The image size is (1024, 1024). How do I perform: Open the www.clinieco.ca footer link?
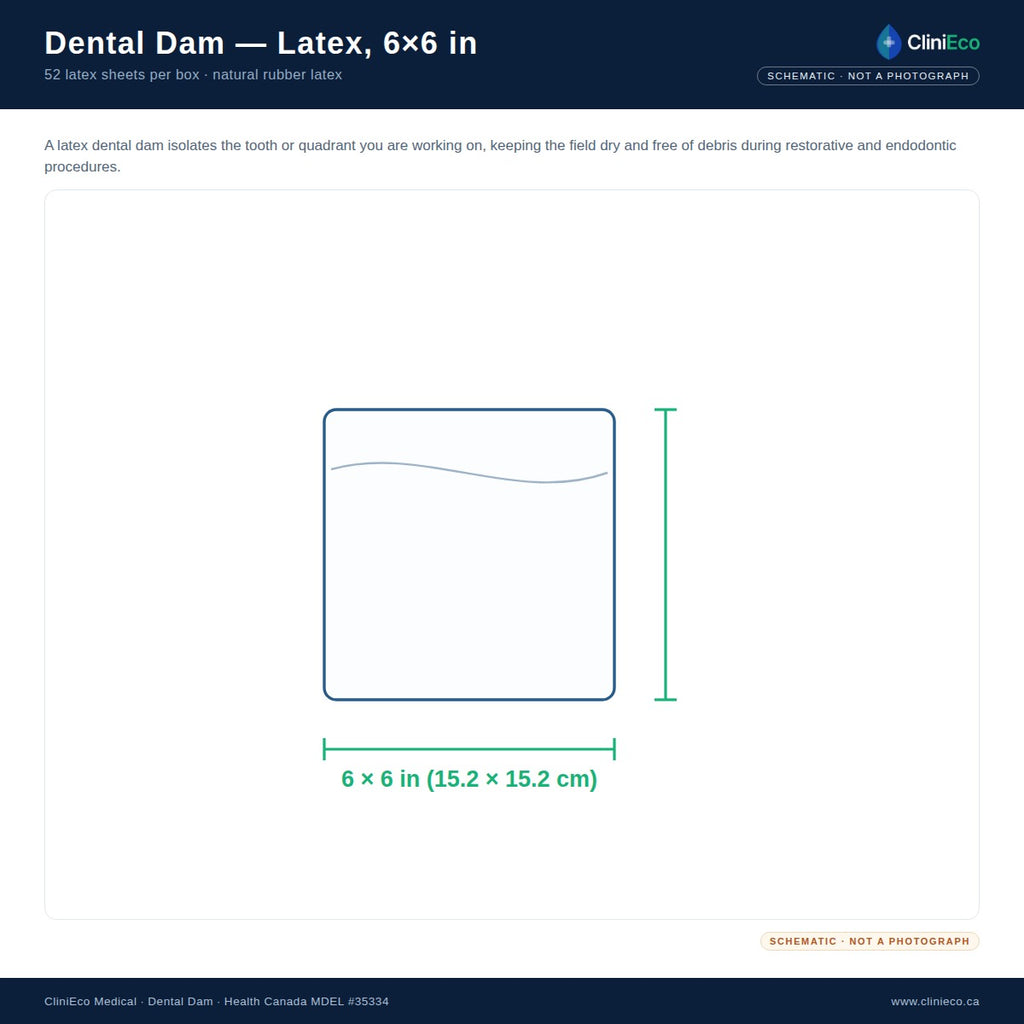[935, 1001]
